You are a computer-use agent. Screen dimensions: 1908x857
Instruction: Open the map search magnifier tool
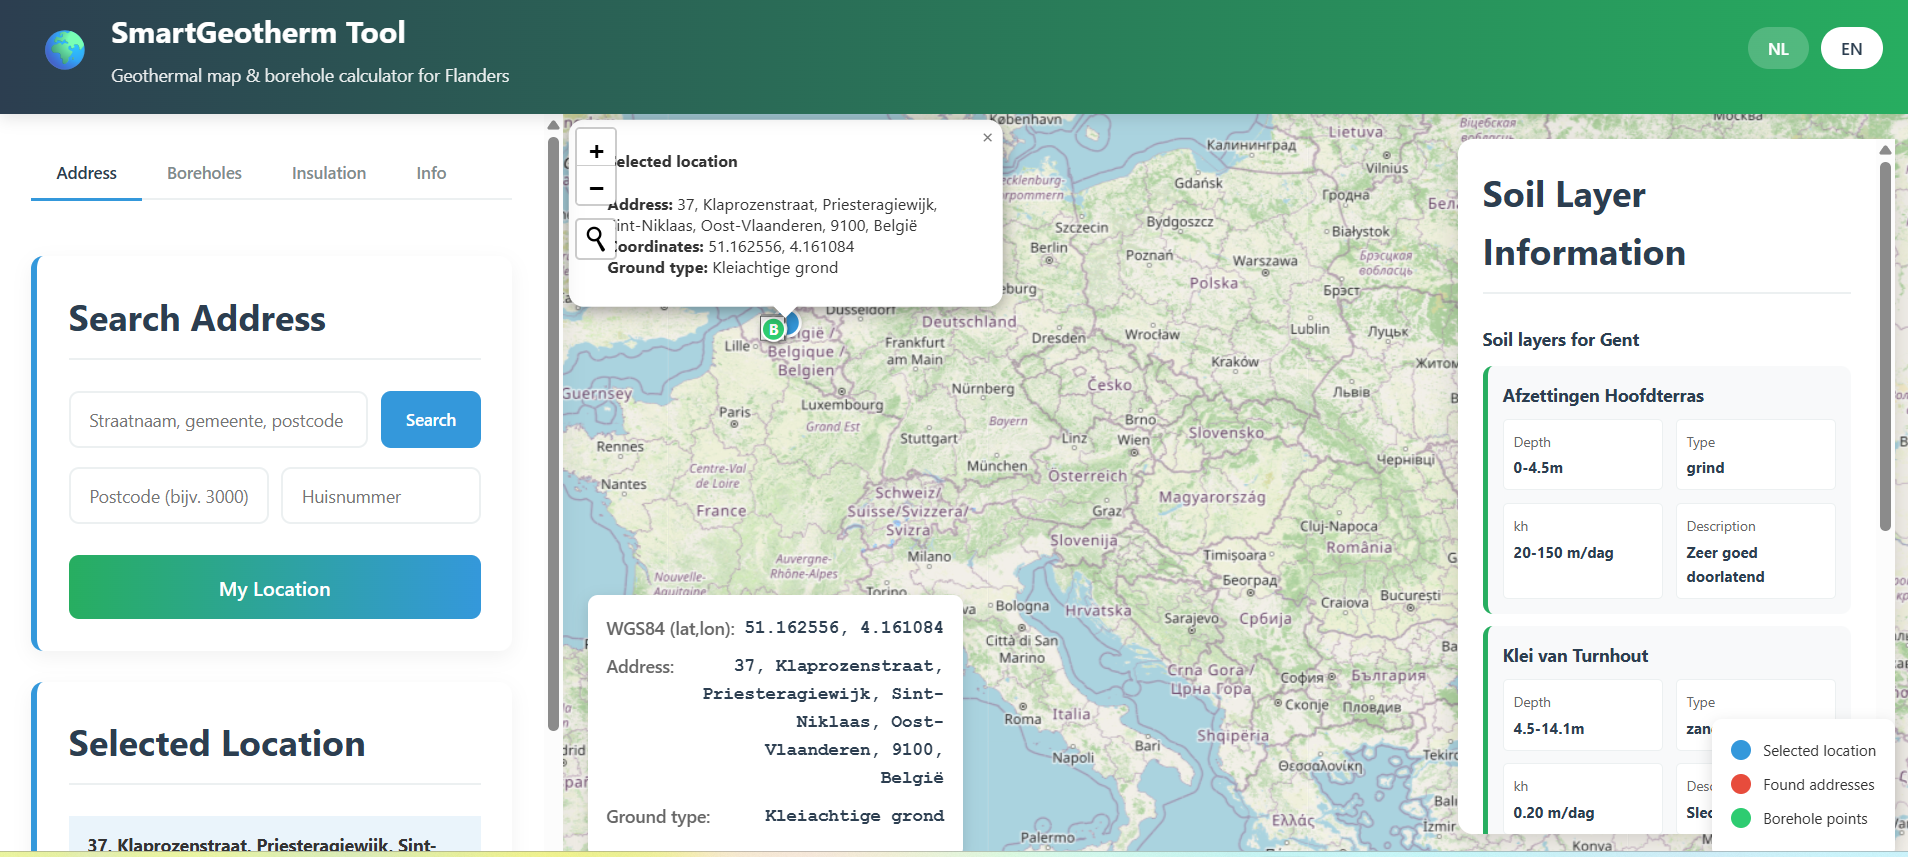[x=596, y=239]
